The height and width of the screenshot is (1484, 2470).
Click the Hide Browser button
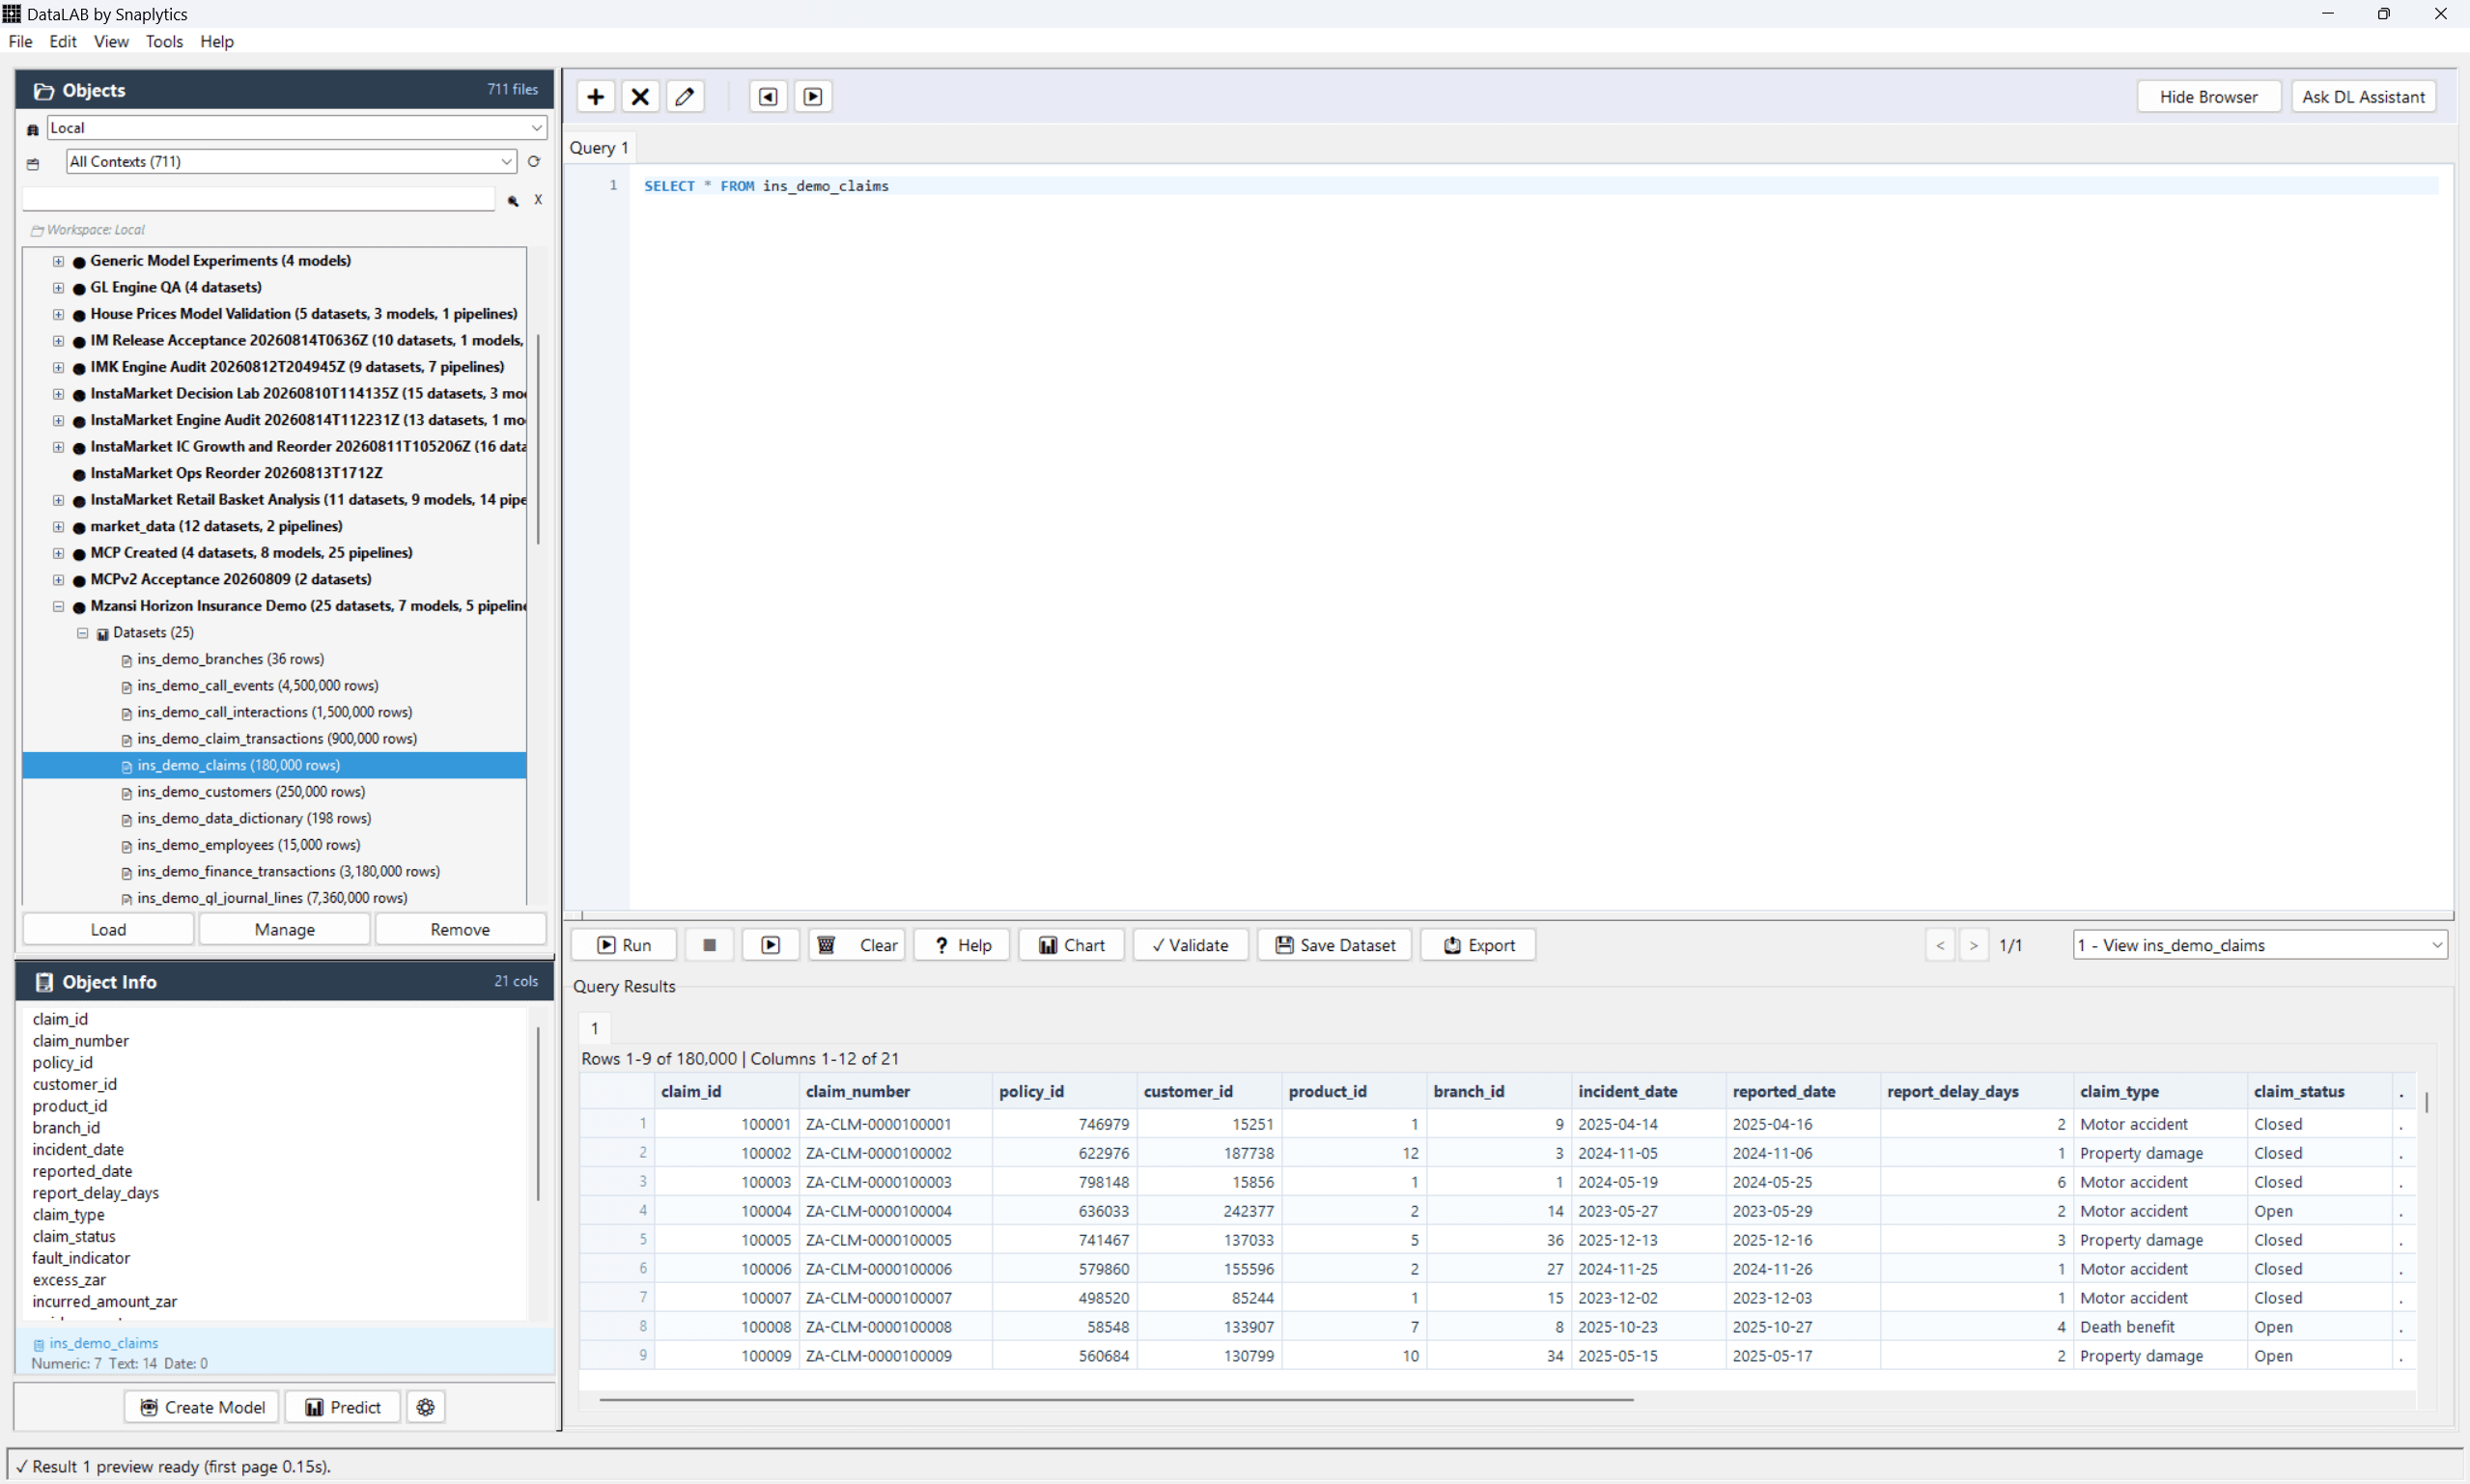click(2208, 97)
